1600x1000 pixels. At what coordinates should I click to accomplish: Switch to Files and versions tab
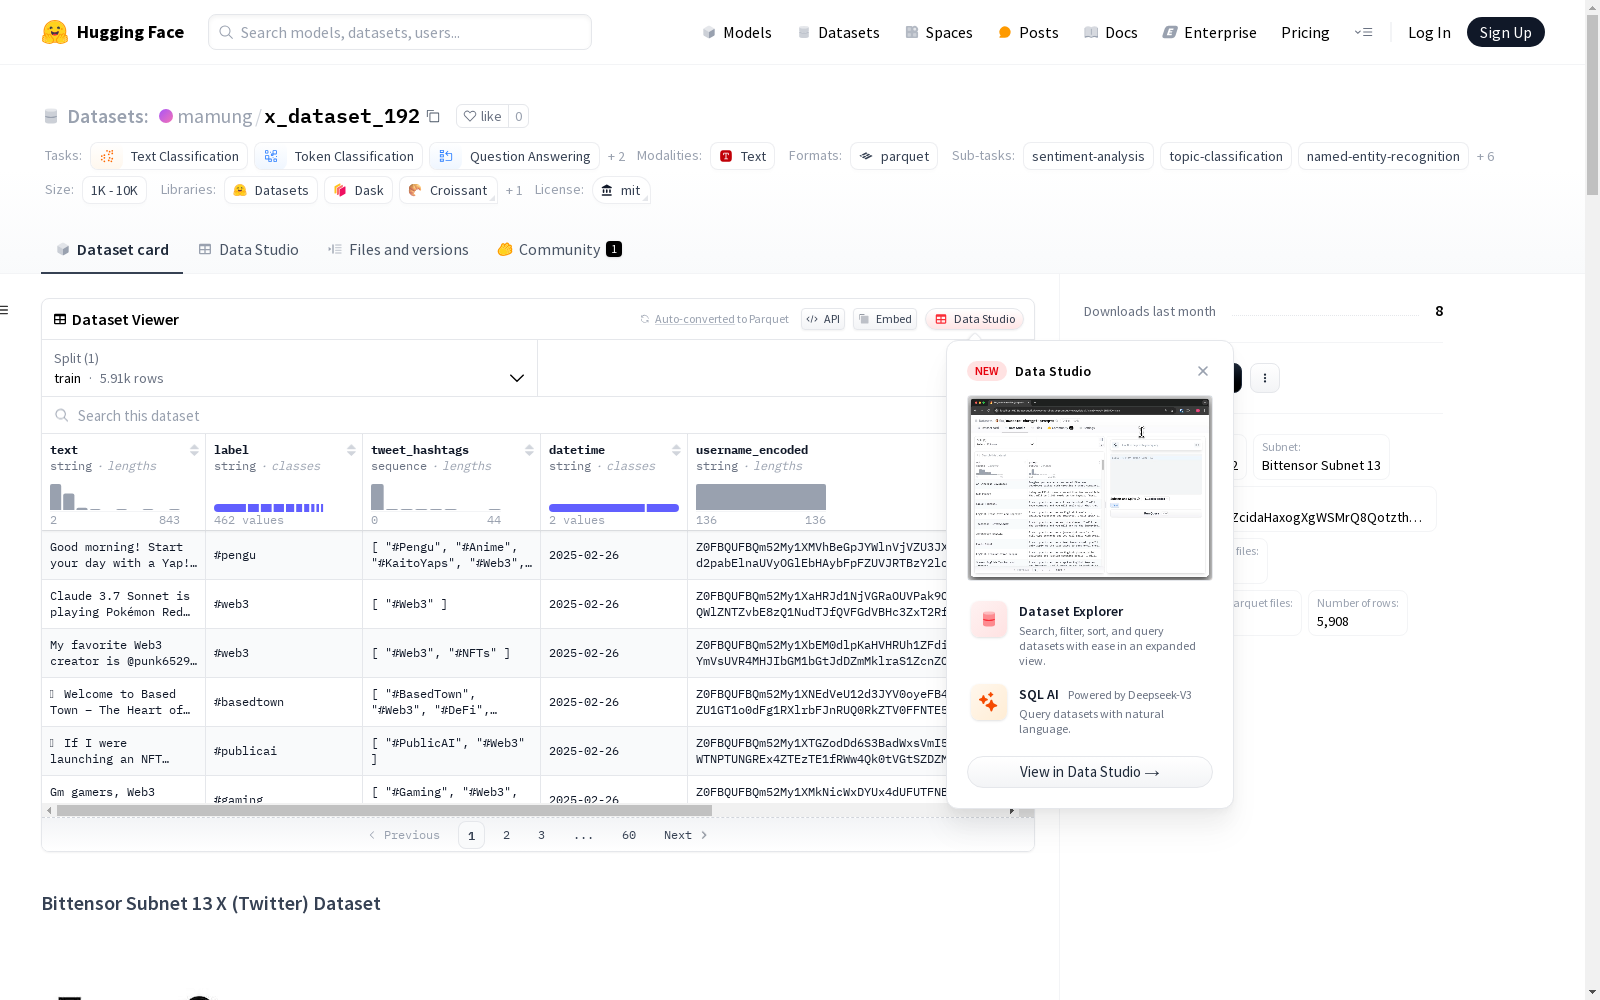coord(398,250)
